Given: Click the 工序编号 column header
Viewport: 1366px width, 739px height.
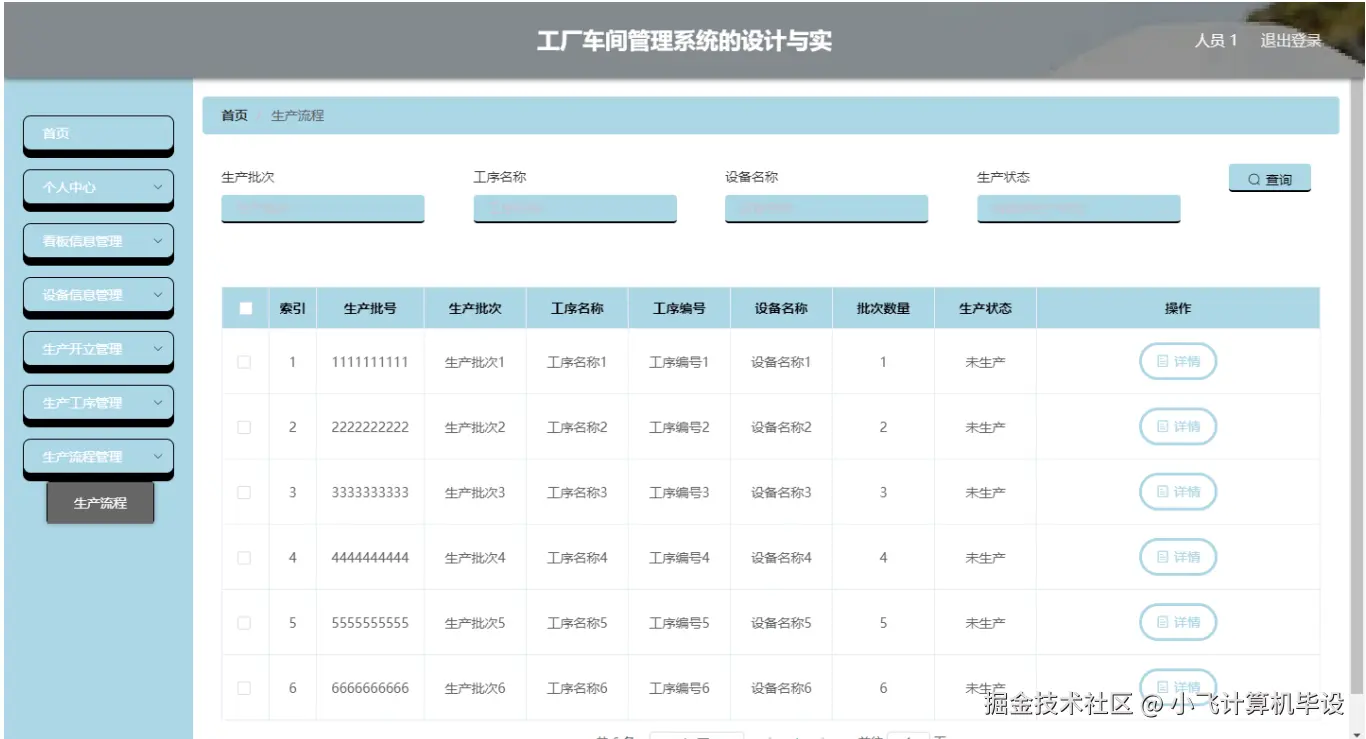Looking at the screenshot, I should click(679, 308).
